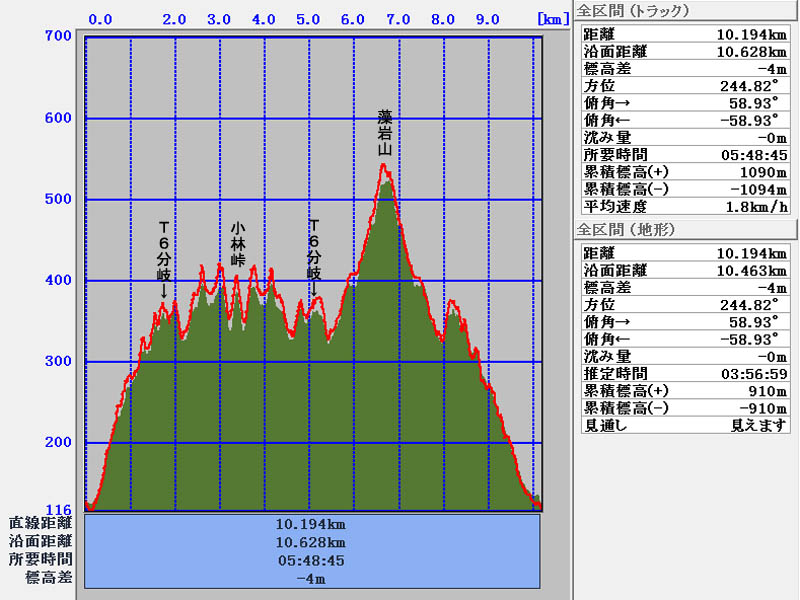This screenshot has width=800, height=600.
Task: Click 10.628km in the blue summary bar
Action: [x=312, y=542]
